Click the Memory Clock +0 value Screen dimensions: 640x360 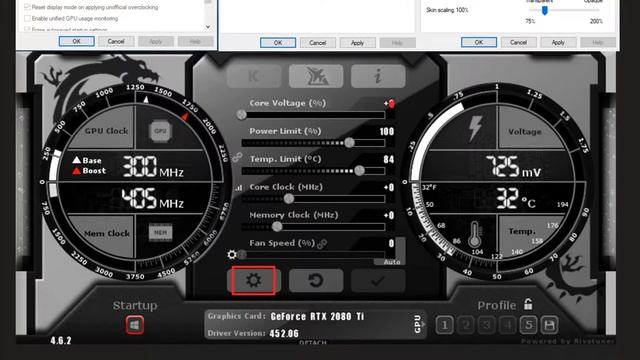389,215
